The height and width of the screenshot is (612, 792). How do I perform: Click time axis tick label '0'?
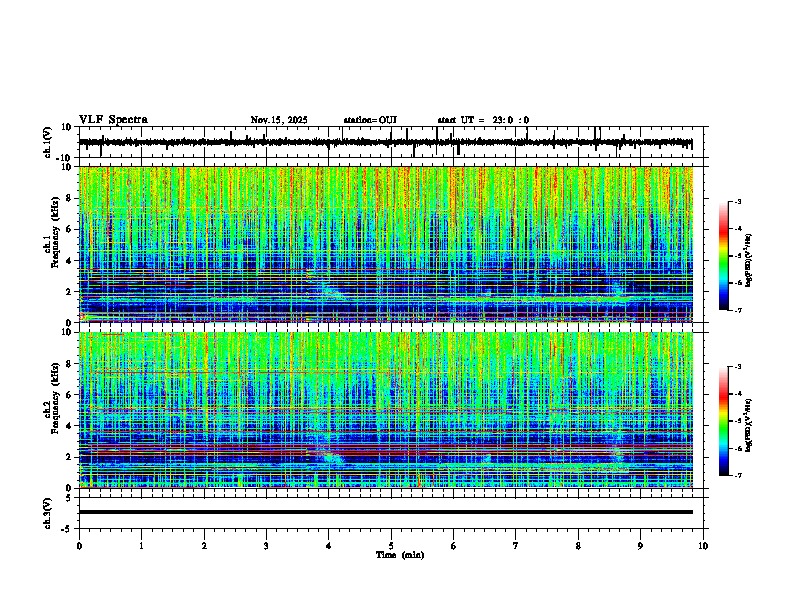pyautogui.click(x=79, y=546)
